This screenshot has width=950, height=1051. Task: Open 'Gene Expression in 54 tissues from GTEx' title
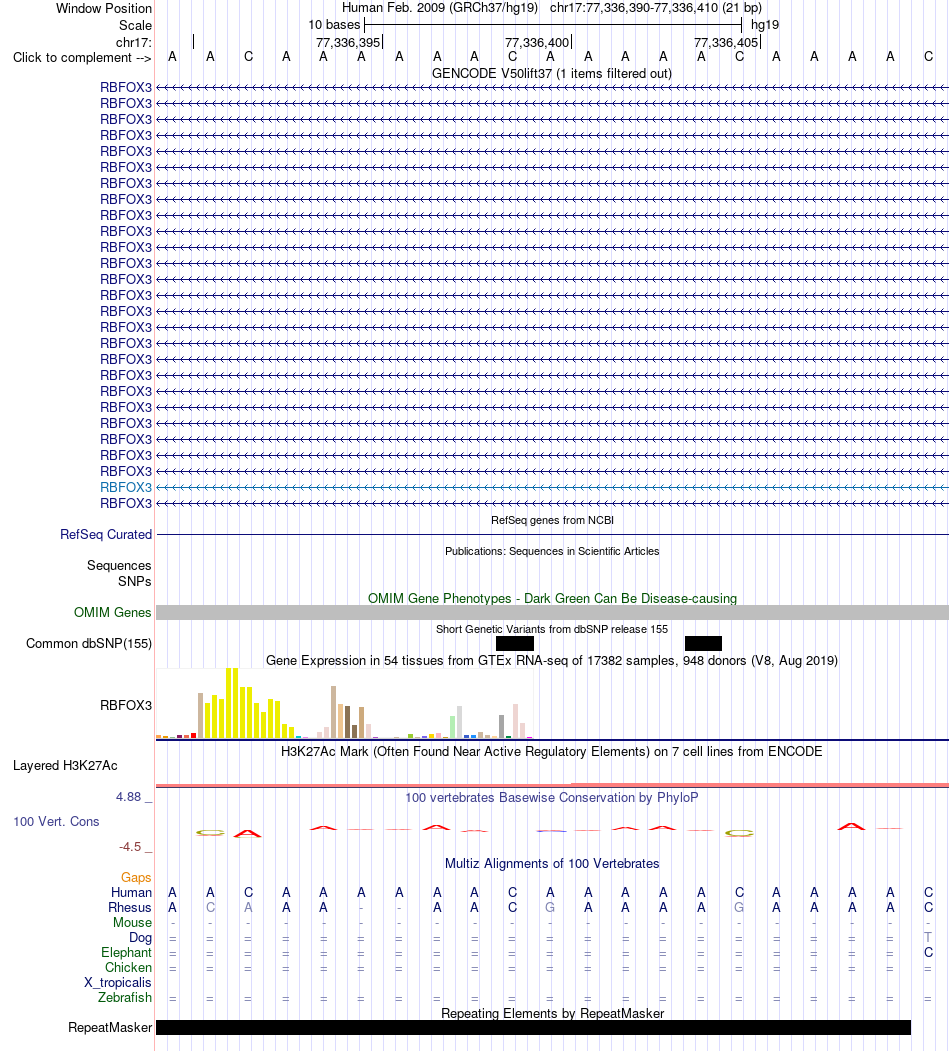(552, 660)
